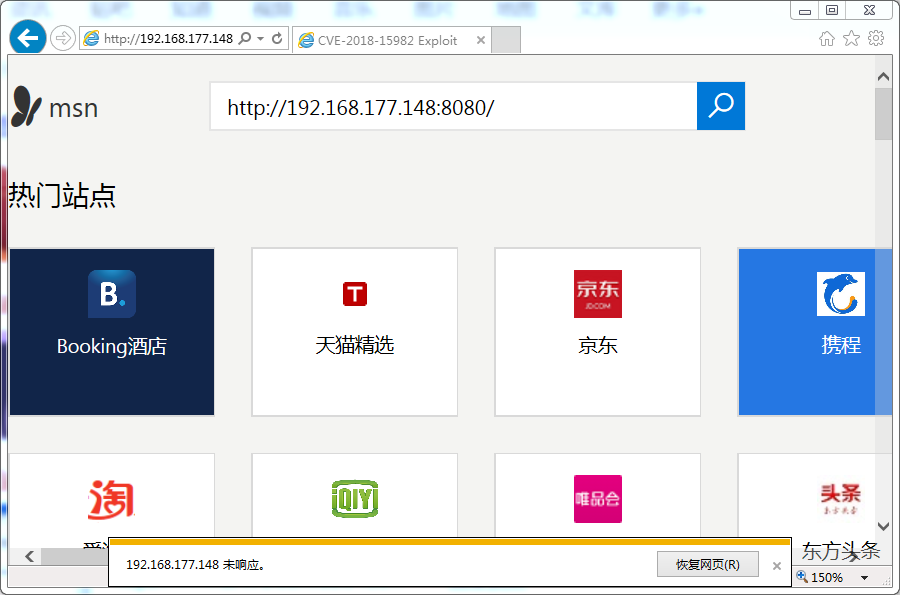Screen dimensions: 900x595
Task: Click the blue msn search button
Action: (x=721, y=106)
